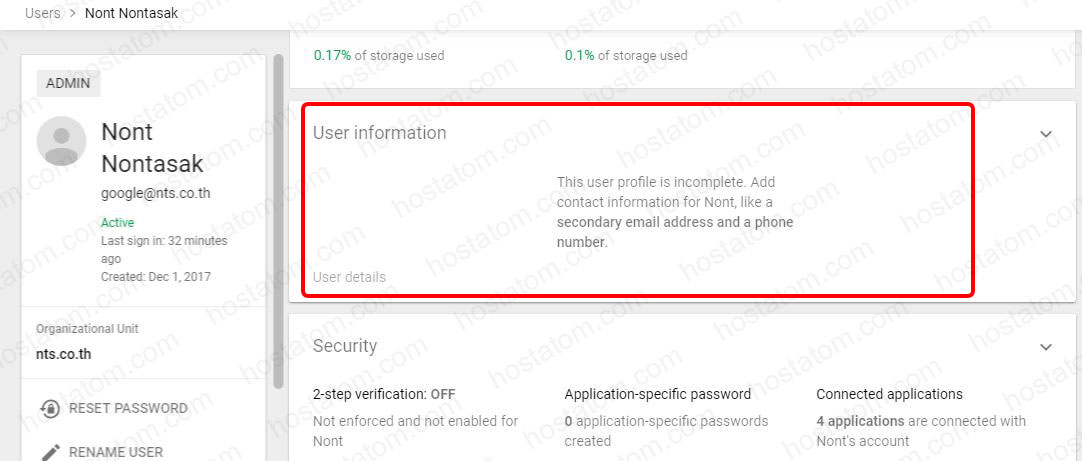Click the User information heading
Screen dimensions: 1082x461
click(379, 133)
